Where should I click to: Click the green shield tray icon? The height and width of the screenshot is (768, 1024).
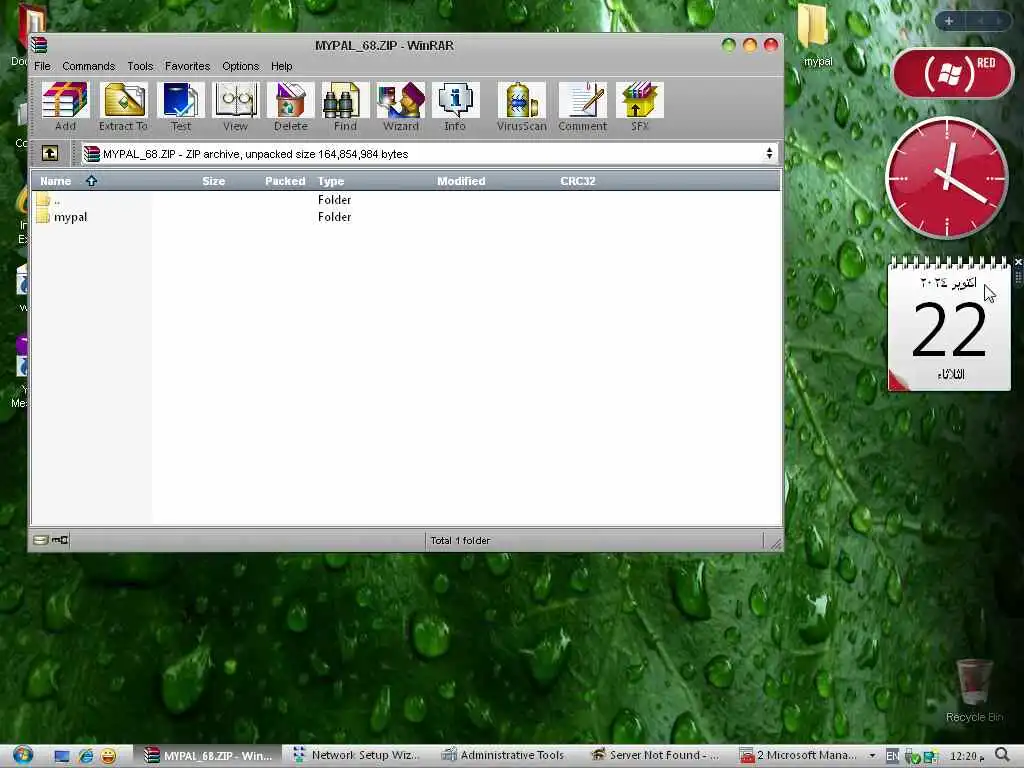pos(912,757)
